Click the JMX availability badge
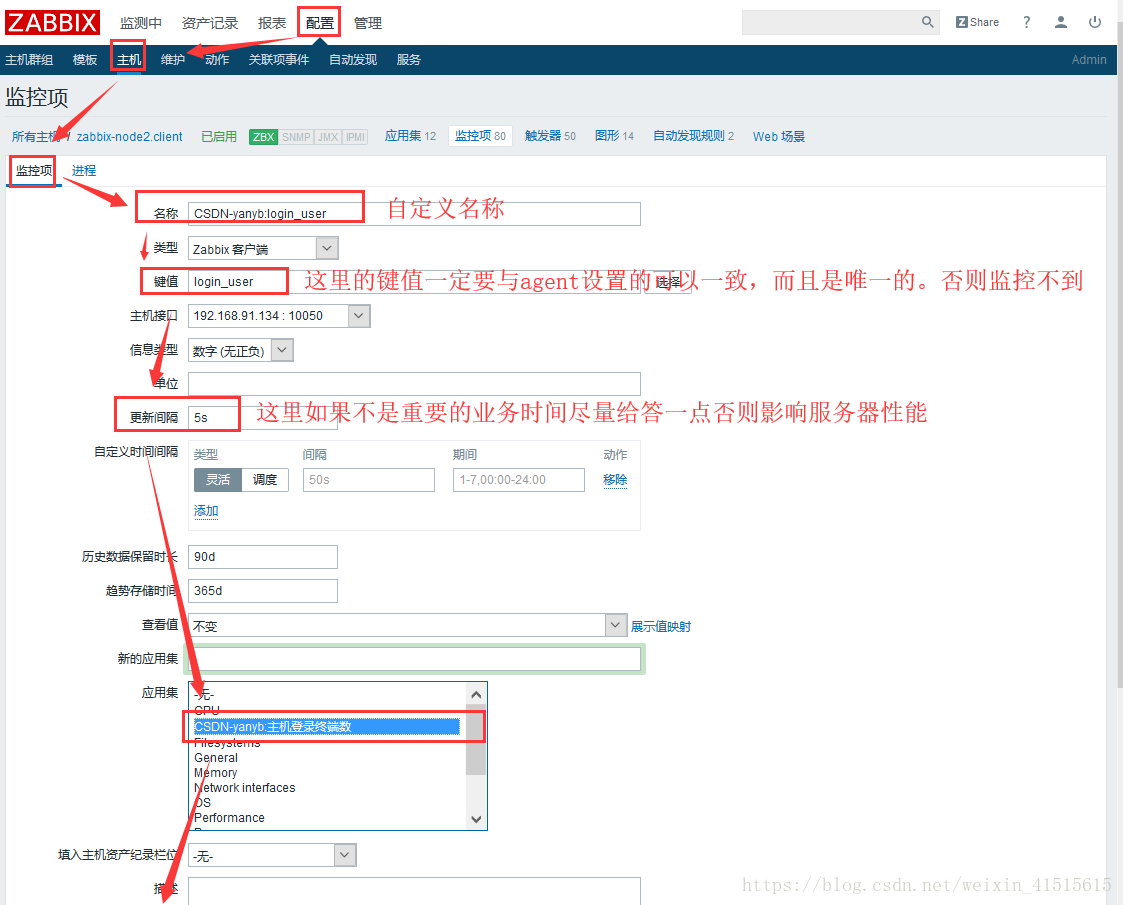Viewport: 1123px width, 905px height. pyautogui.click(x=328, y=137)
